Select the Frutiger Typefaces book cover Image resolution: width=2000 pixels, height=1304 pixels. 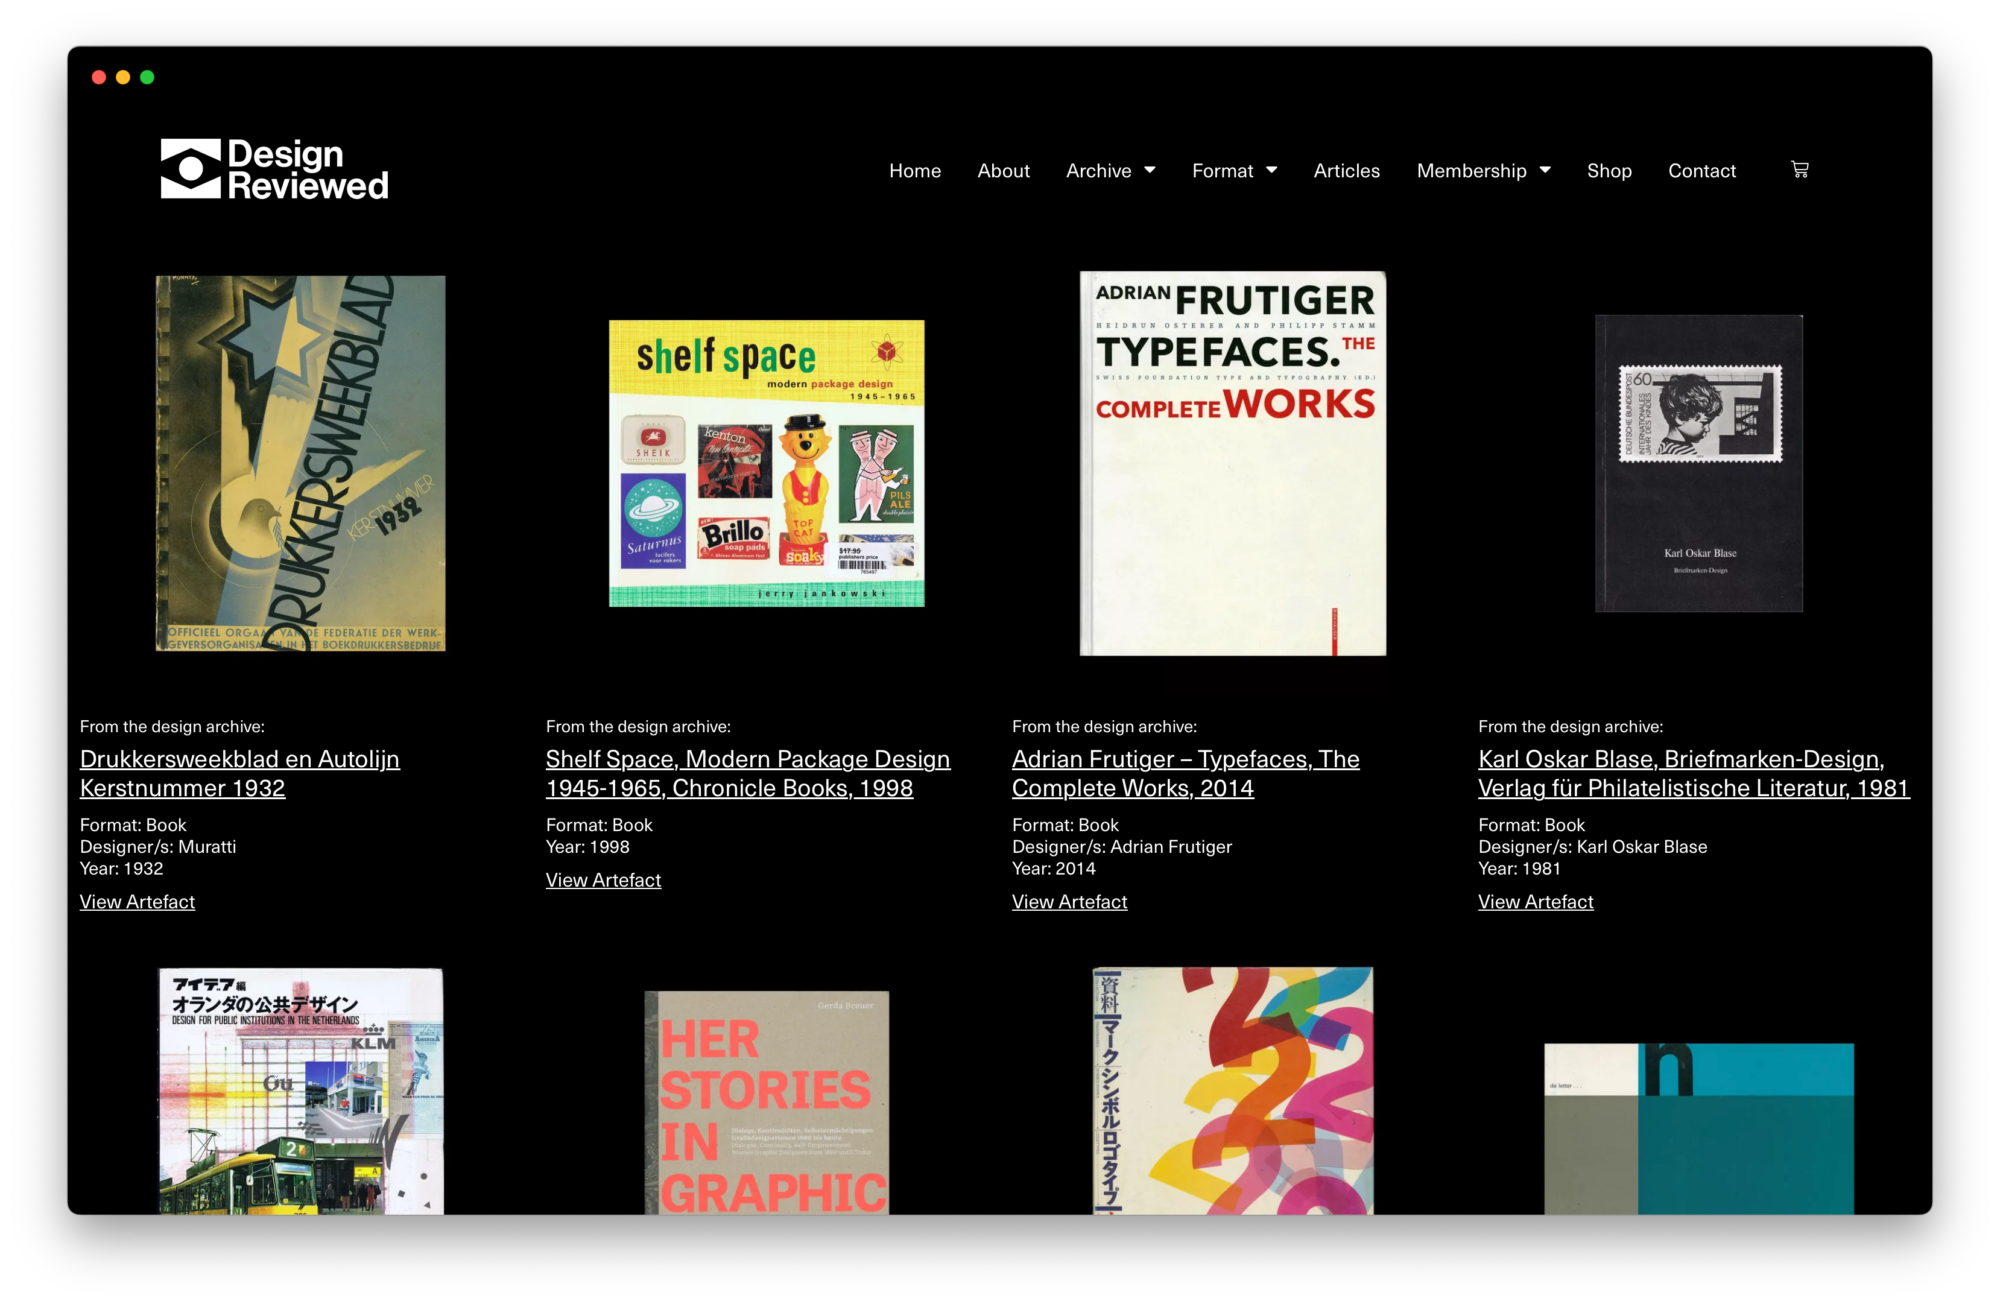tap(1233, 463)
